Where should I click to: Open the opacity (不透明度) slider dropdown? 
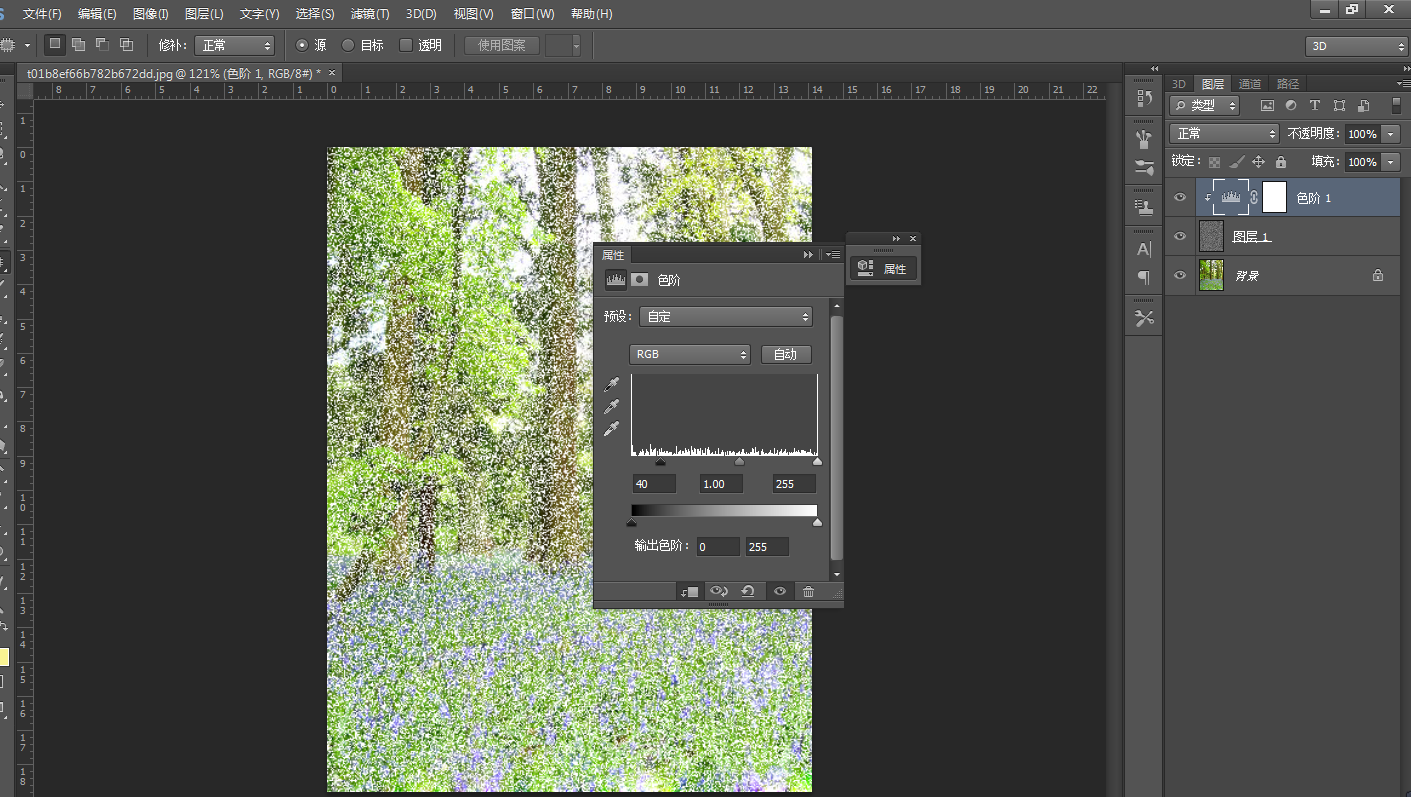coord(1391,134)
